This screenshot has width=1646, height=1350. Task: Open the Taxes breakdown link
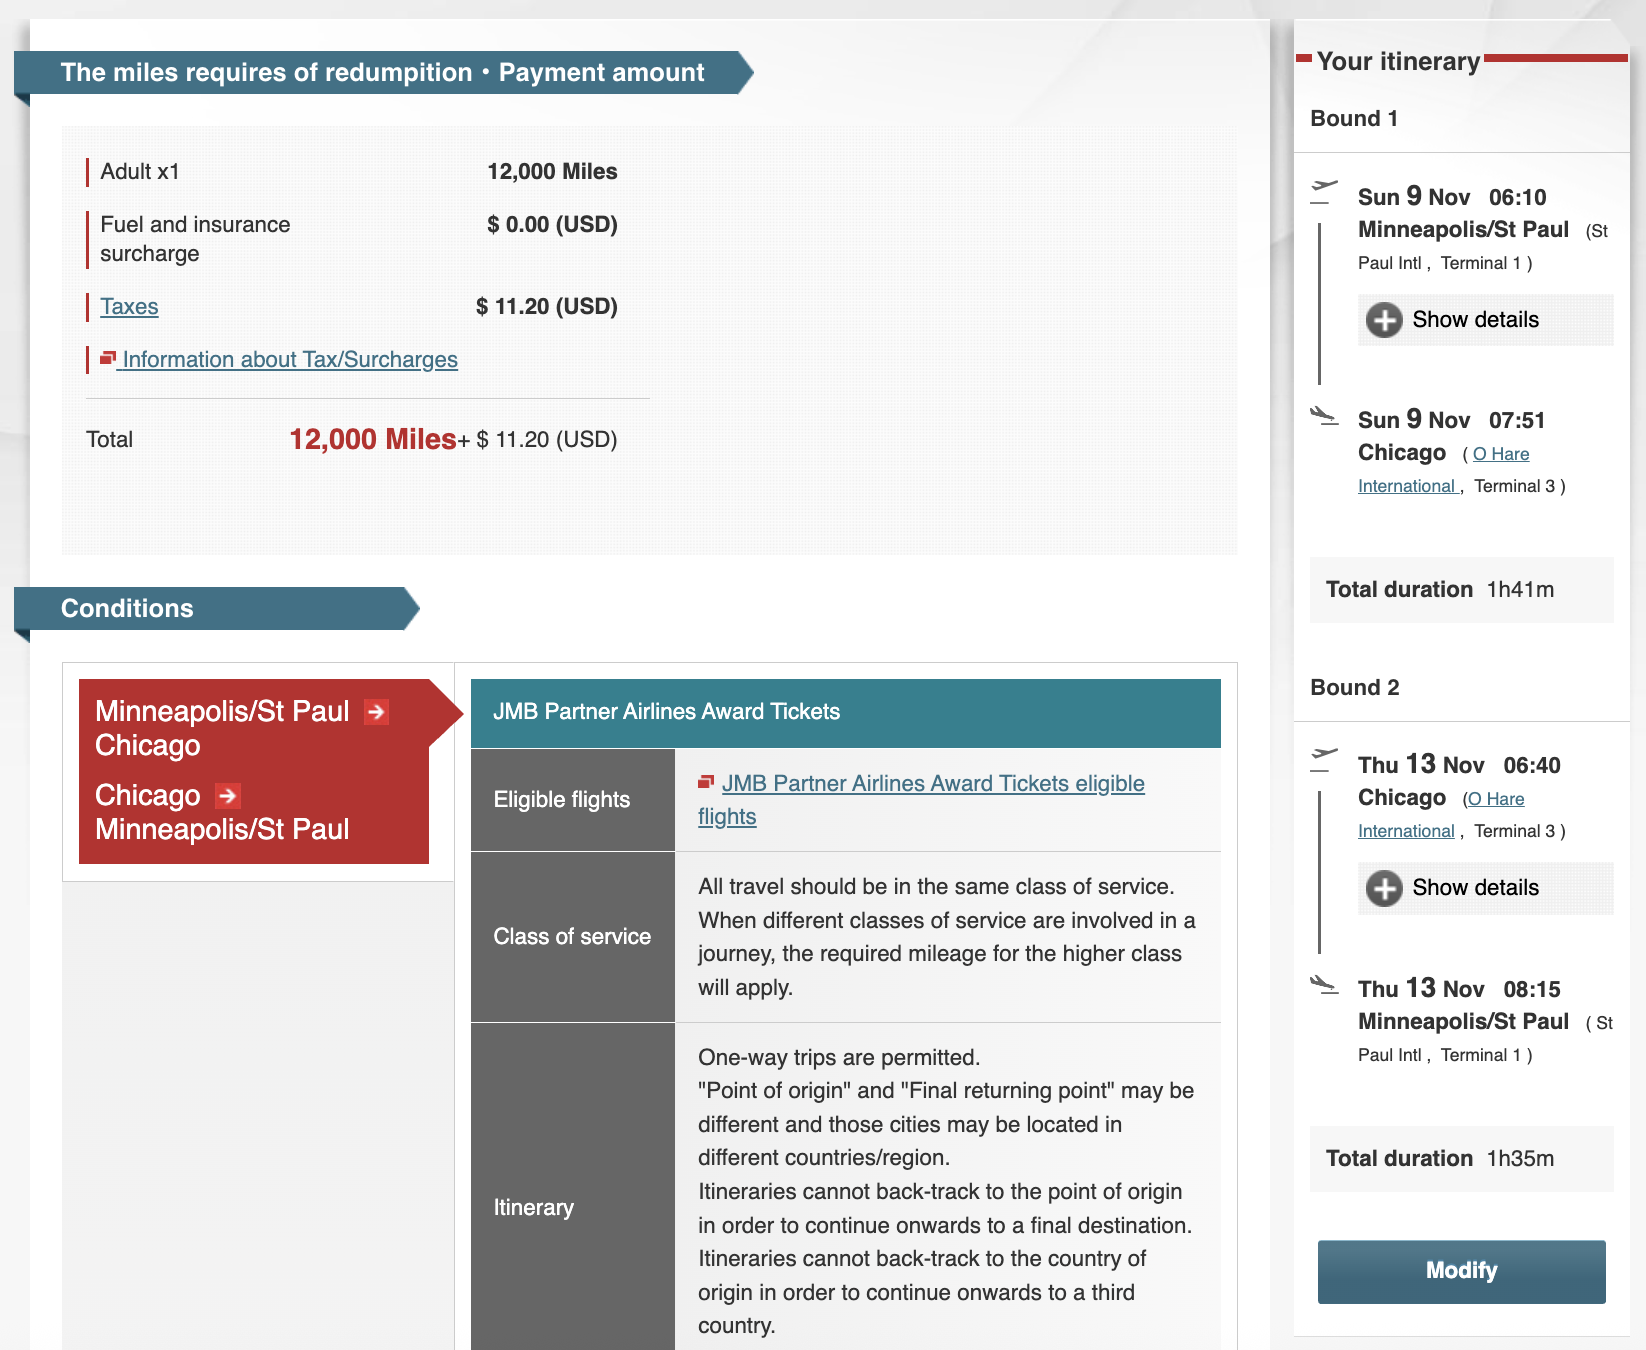click(x=129, y=307)
